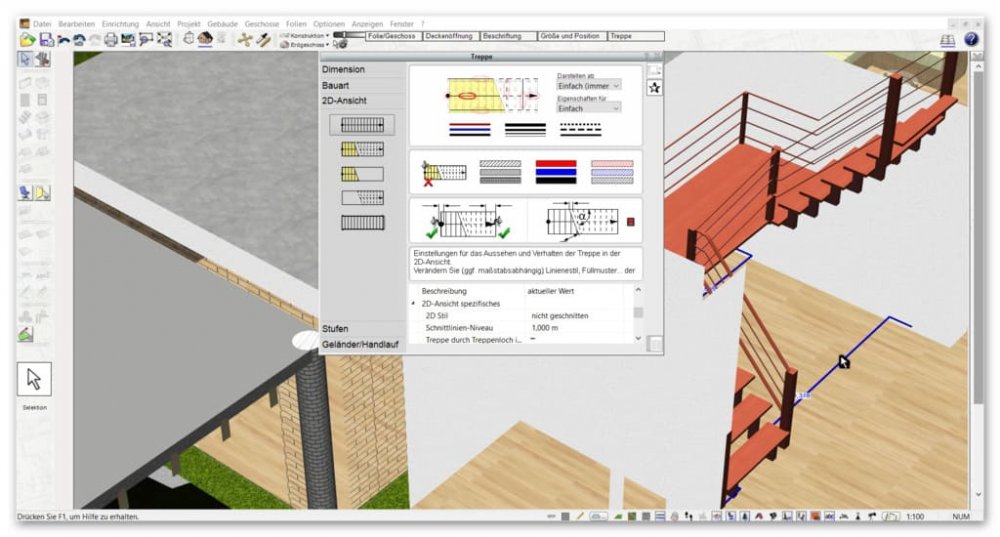Screen dimensions: 1000x537
Task: Click the star favorites icon in Treppe dialog
Action: 654,88
